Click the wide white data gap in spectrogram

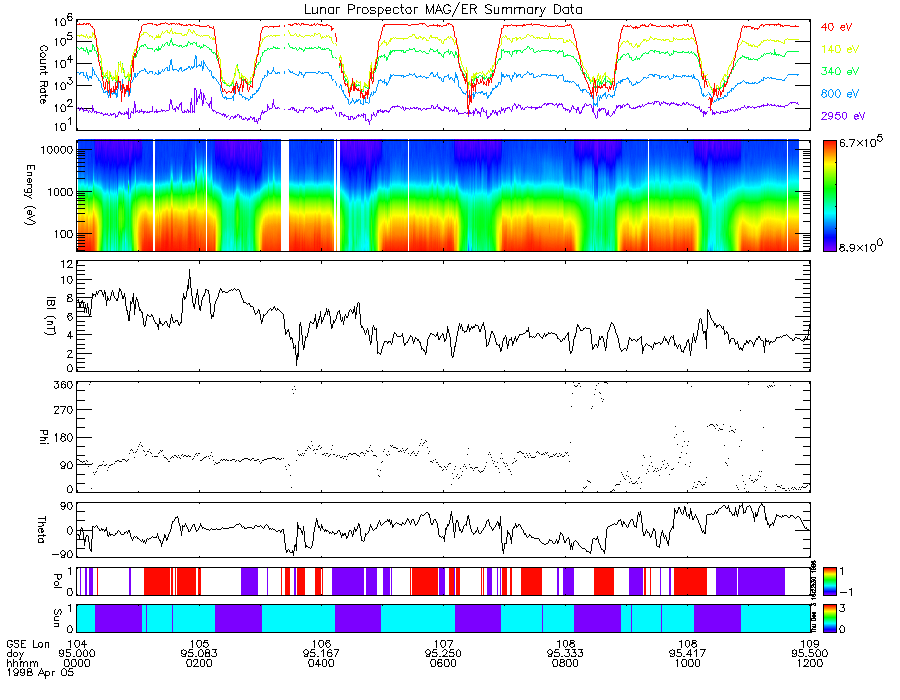(x=285, y=196)
